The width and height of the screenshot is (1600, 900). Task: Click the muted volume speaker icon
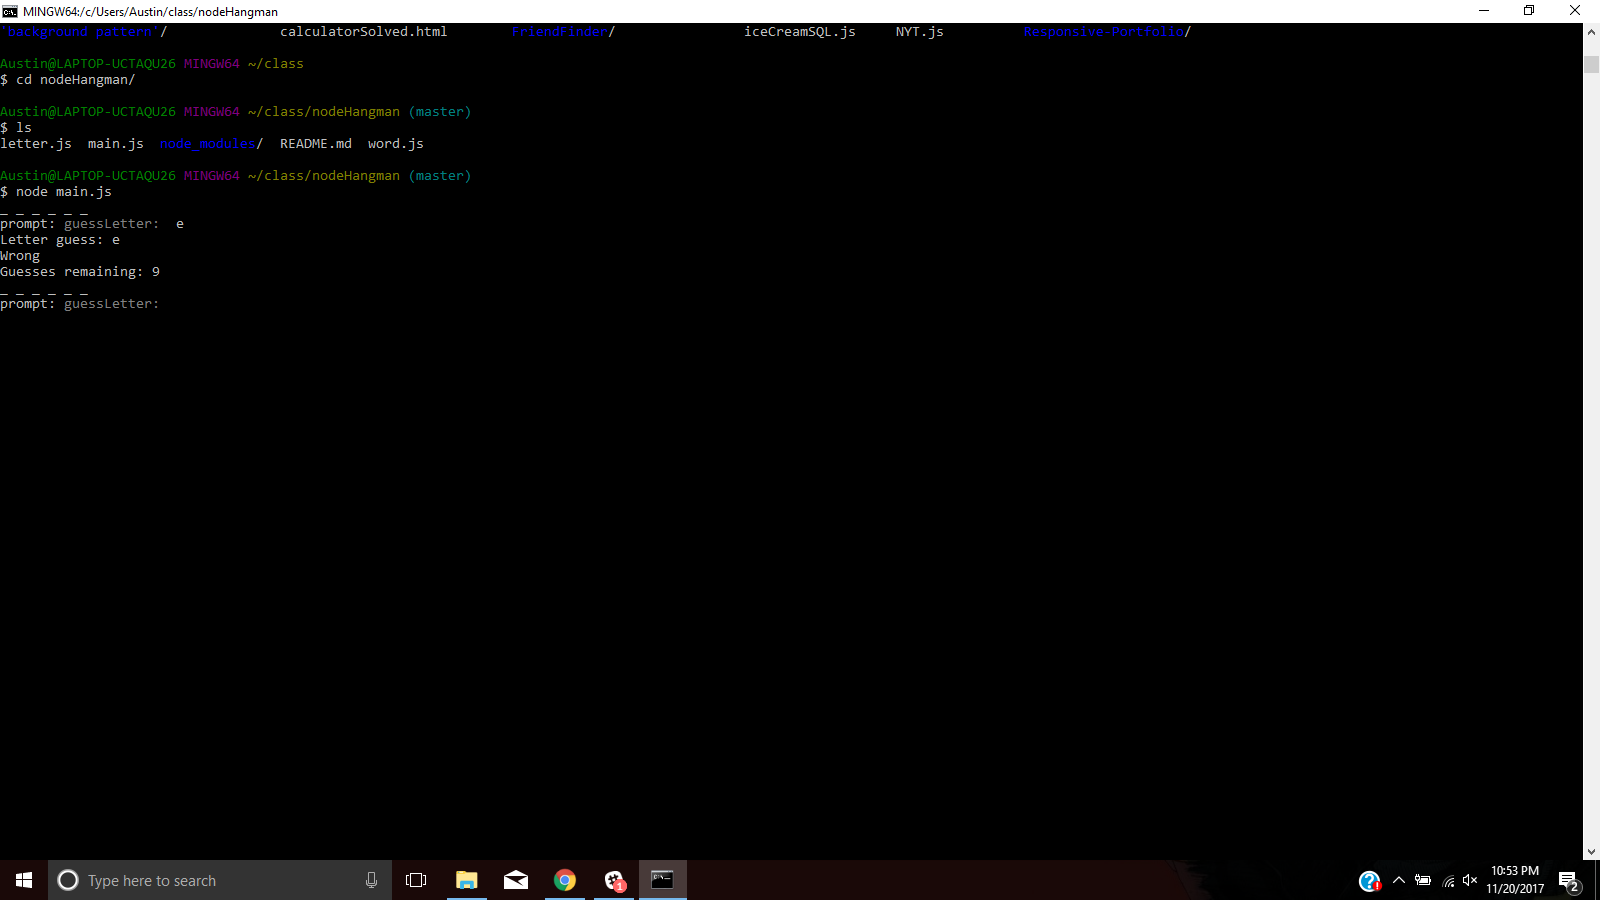tap(1470, 880)
